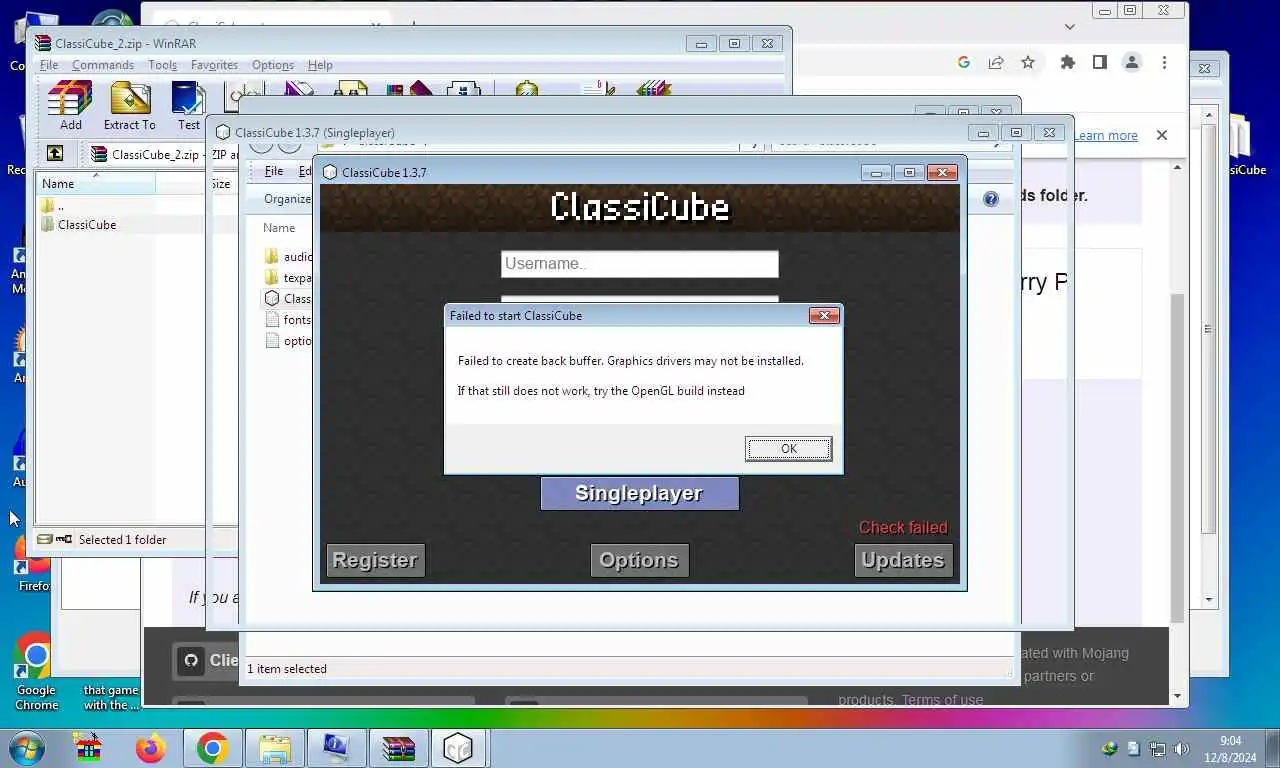Click Terms of use link on webpage
1280x768 pixels.
[942, 699]
